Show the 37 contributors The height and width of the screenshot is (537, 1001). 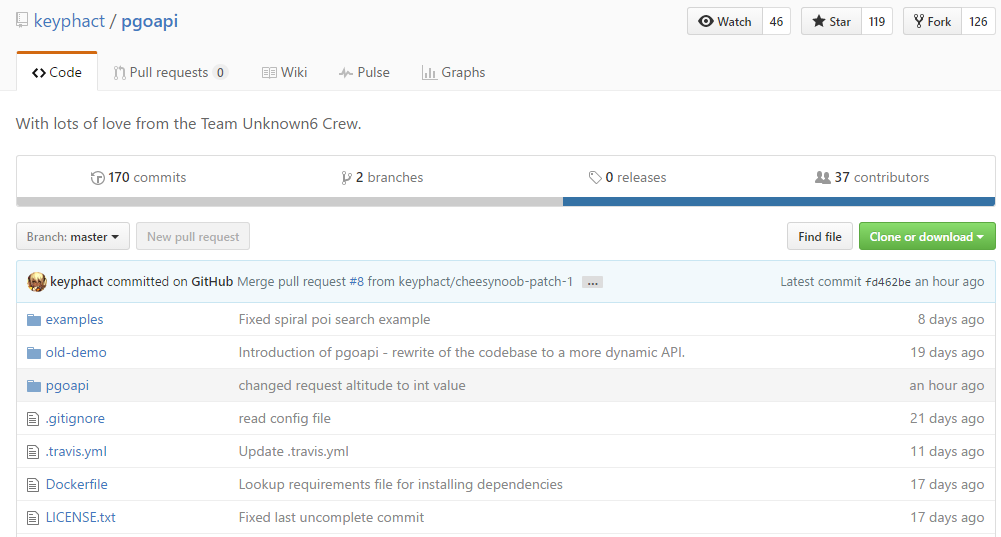click(872, 178)
